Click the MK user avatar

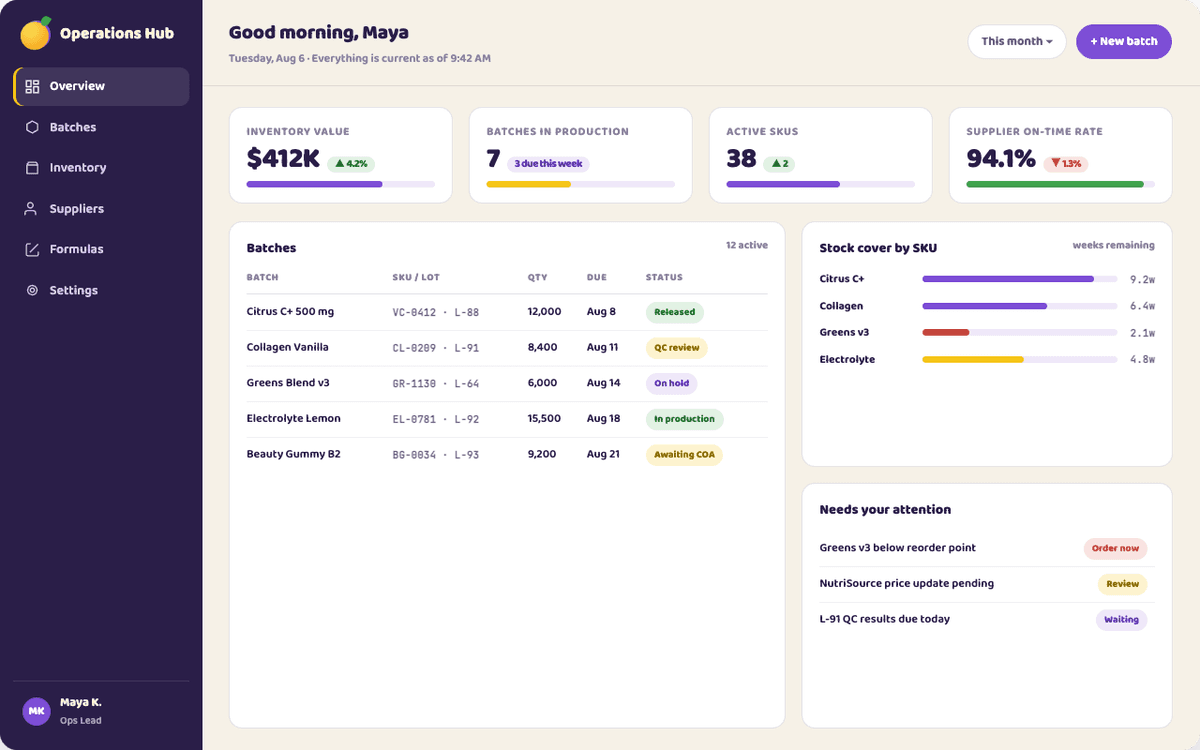(x=36, y=711)
